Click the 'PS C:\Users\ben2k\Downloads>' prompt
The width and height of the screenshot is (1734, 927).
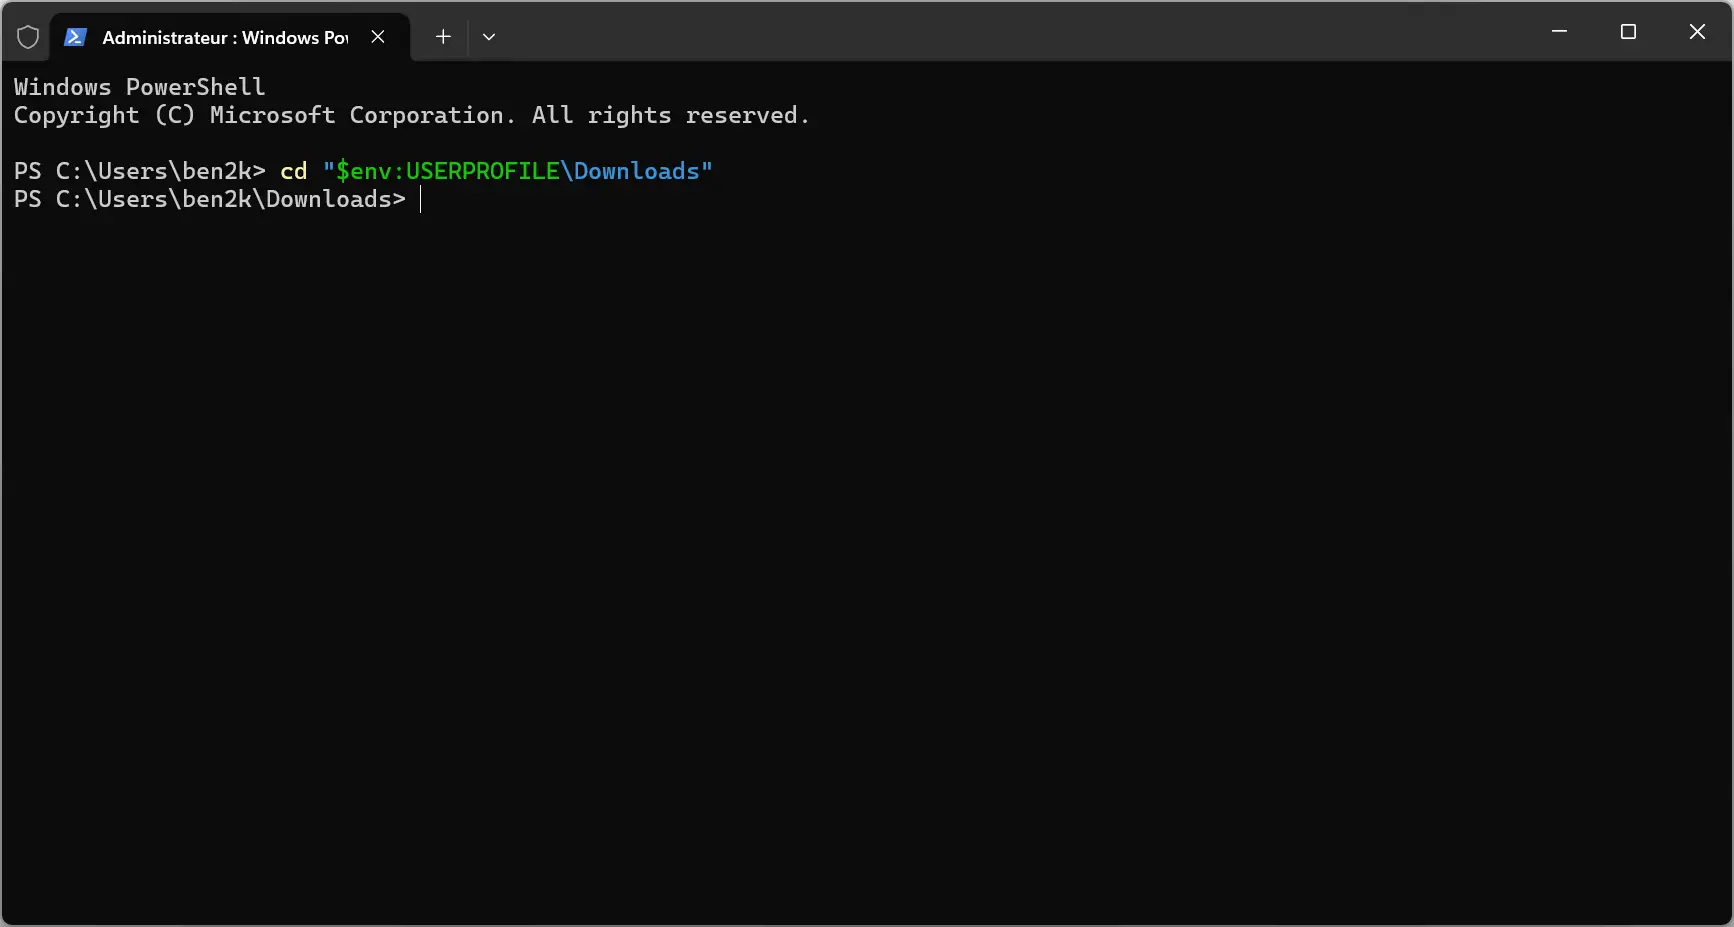coord(210,200)
